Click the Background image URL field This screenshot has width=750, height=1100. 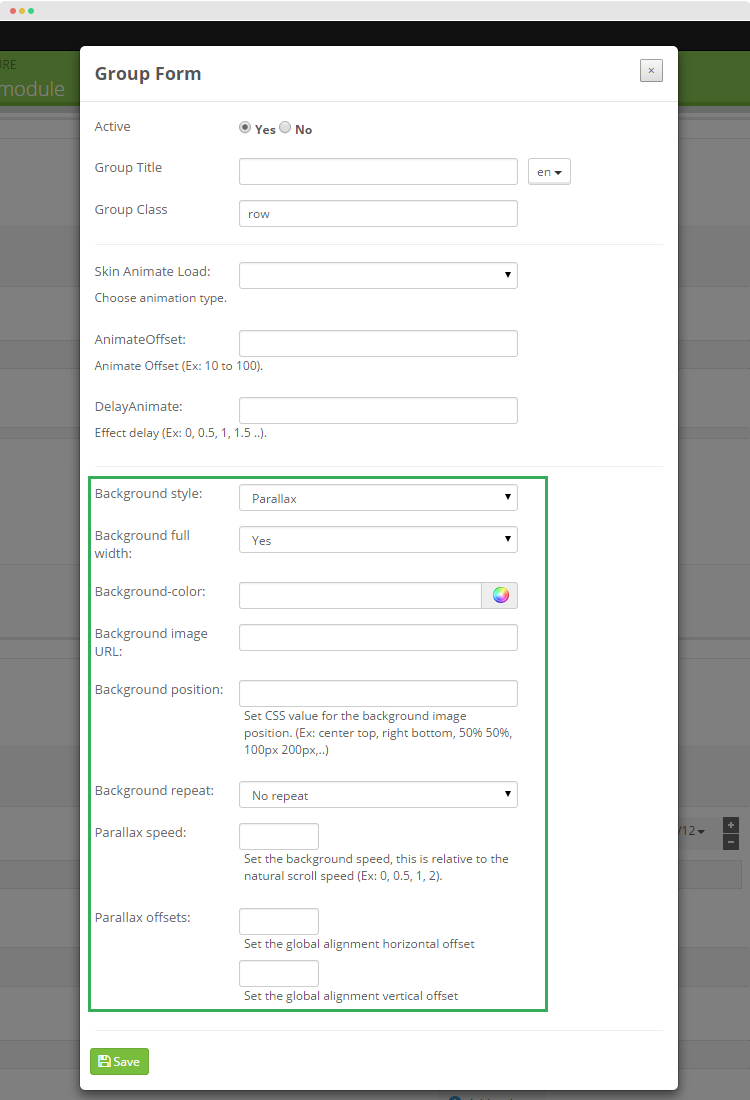(x=378, y=638)
